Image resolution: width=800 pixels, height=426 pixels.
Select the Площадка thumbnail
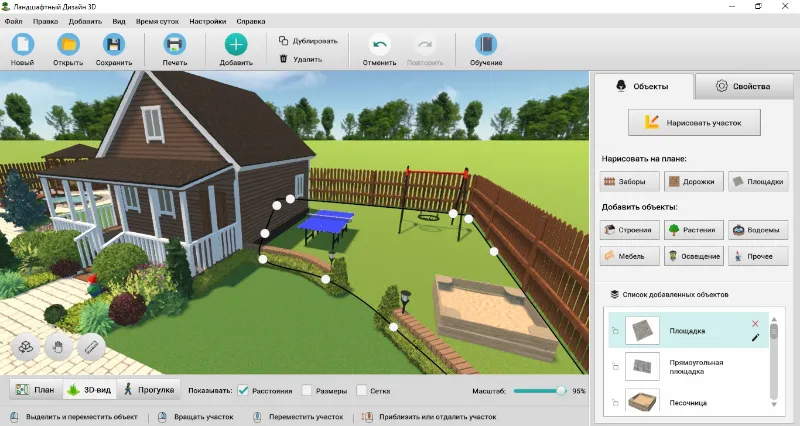click(642, 331)
